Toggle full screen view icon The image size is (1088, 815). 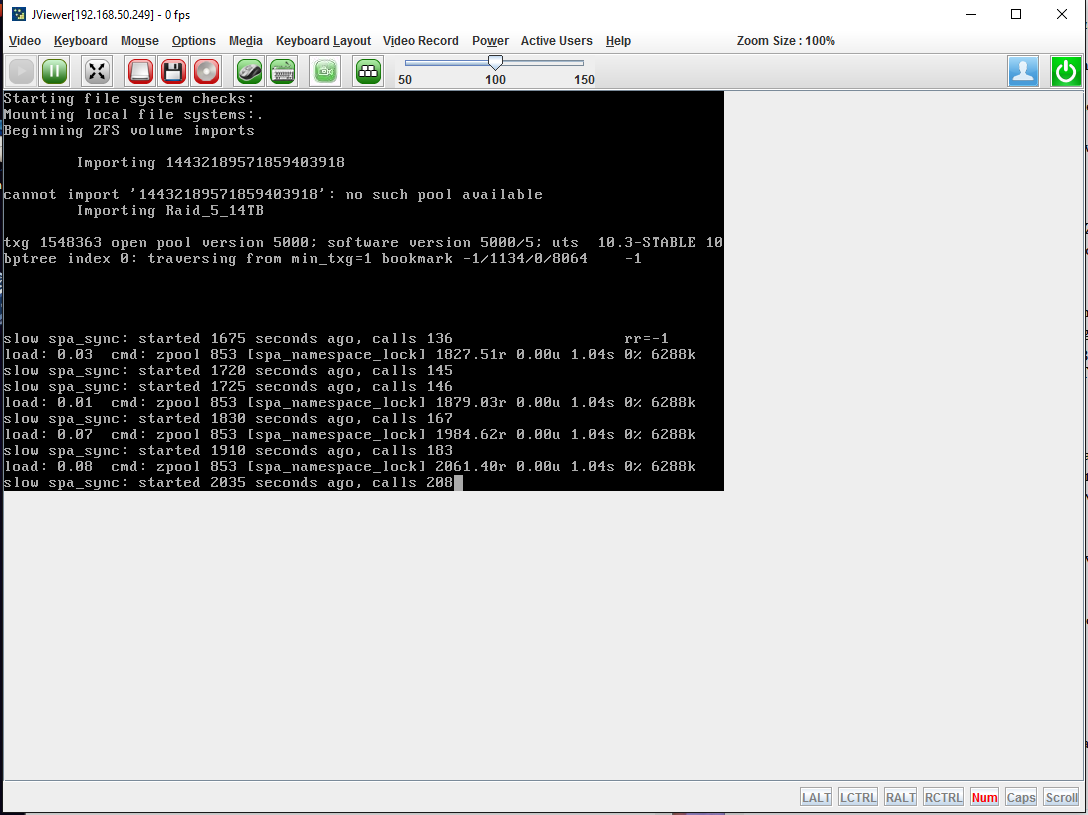(97, 71)
